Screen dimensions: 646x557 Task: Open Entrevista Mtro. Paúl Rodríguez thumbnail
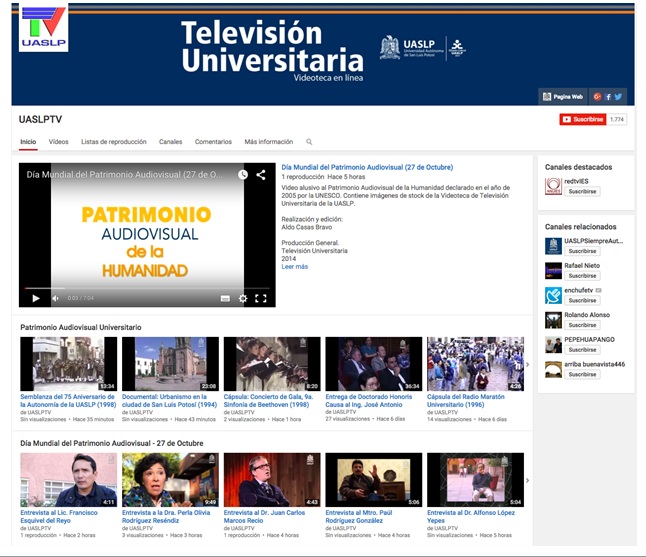pos(374,480)
